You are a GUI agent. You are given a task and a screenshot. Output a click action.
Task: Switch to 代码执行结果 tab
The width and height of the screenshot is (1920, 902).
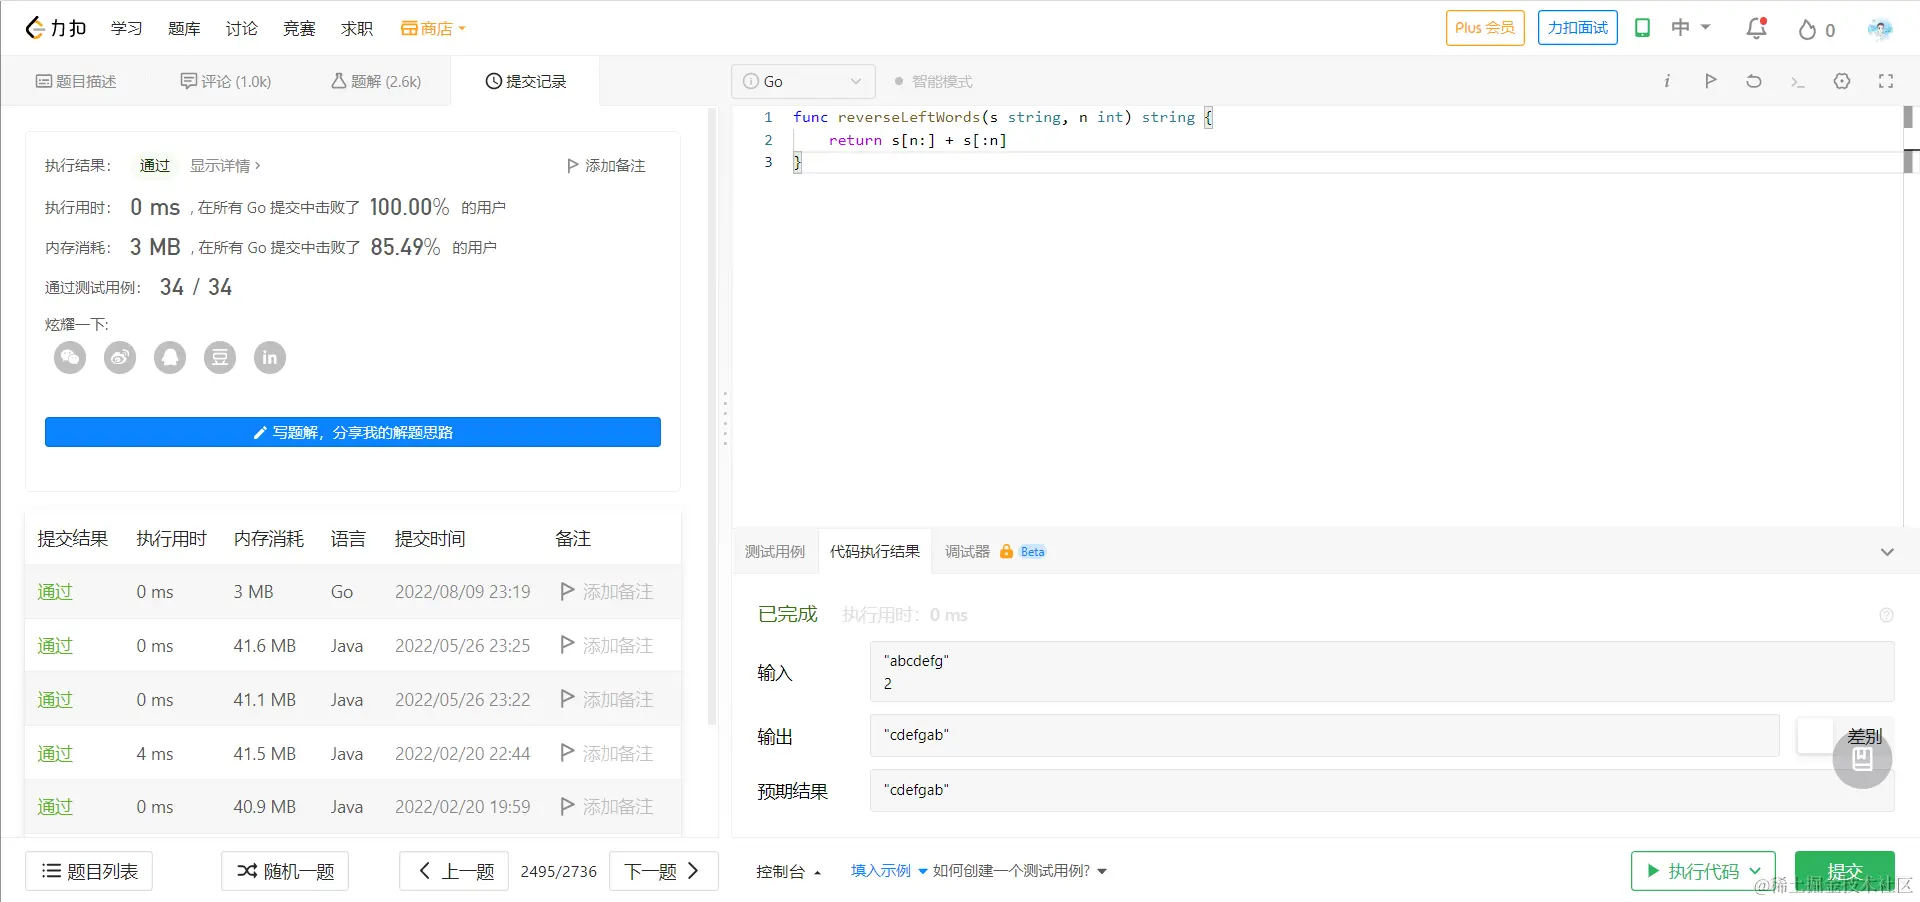coord(875,552)
